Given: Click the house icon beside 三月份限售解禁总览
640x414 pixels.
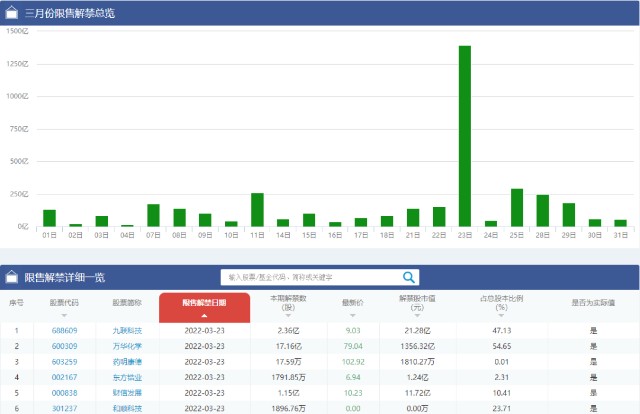Looking at the screenshot, I should [11, 13].
